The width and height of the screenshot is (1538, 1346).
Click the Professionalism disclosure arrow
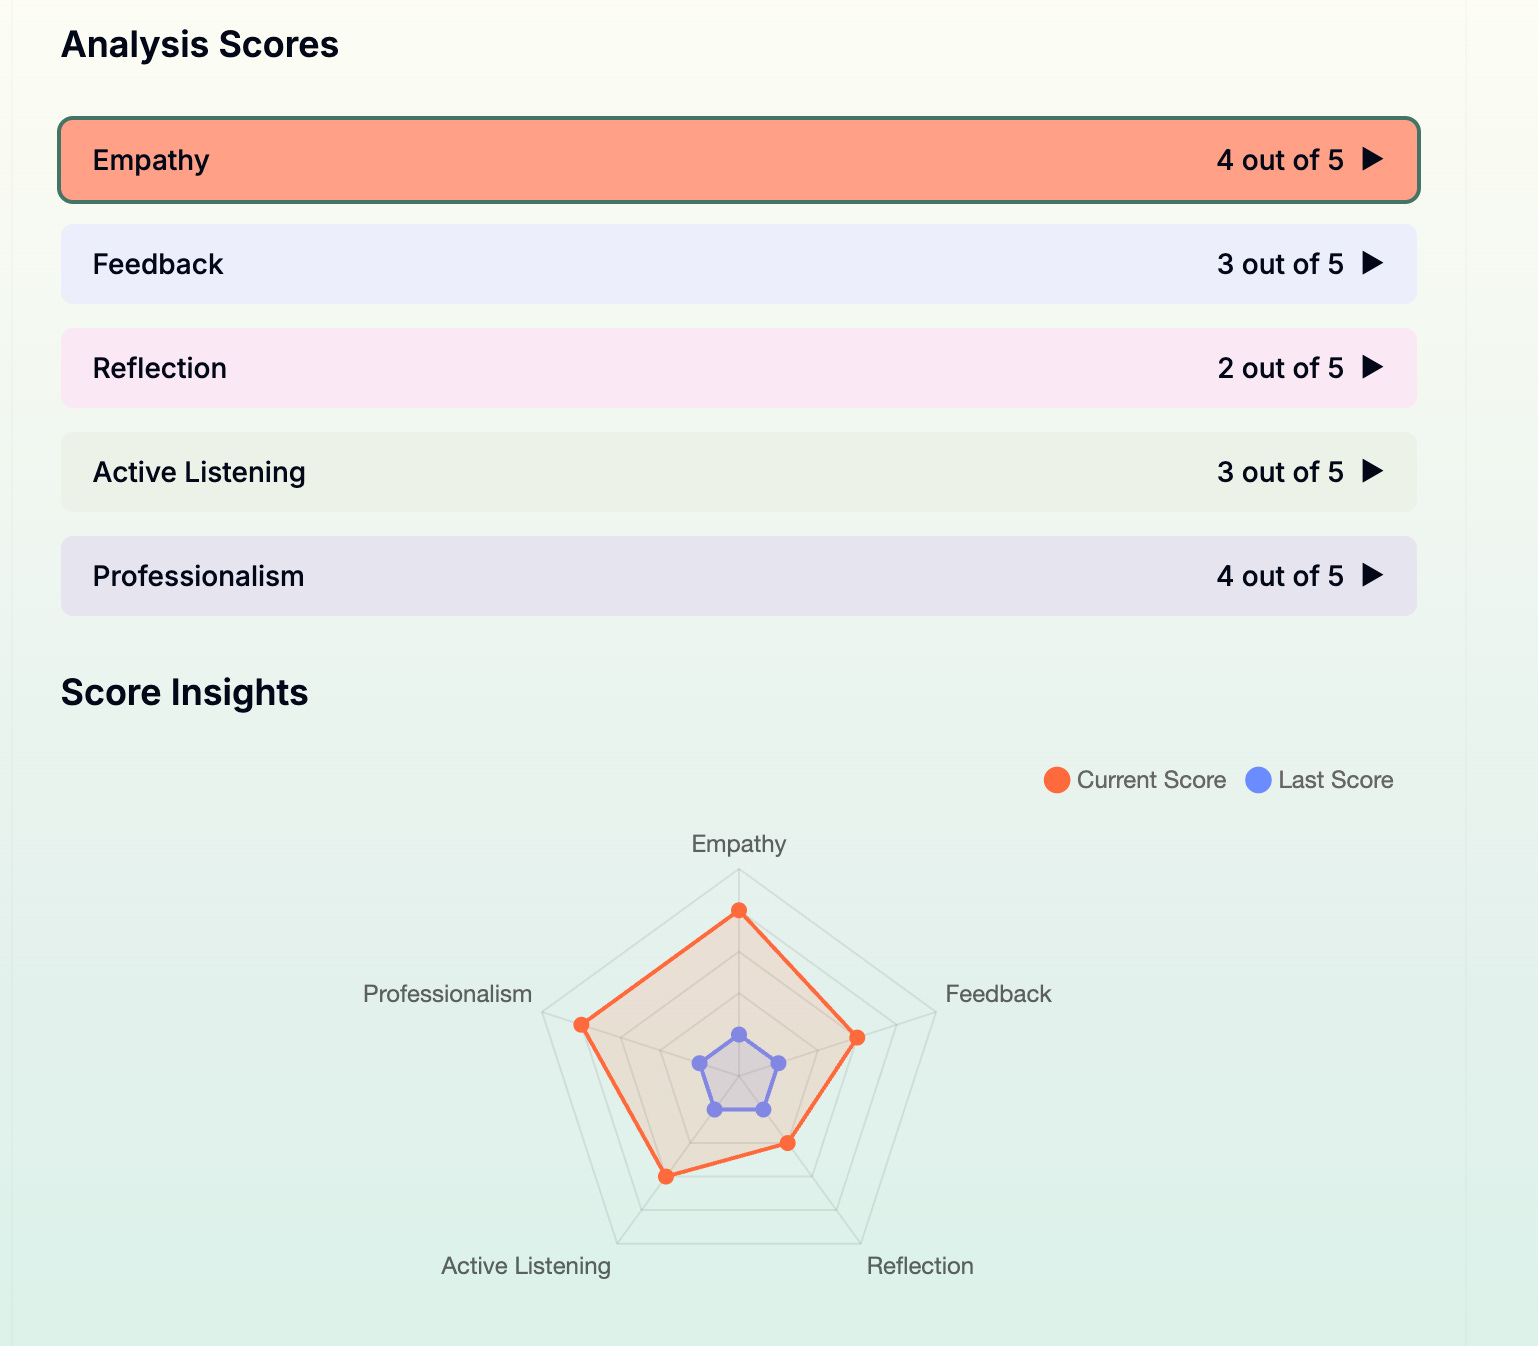pyautogui.click(x=1373, y=575)
